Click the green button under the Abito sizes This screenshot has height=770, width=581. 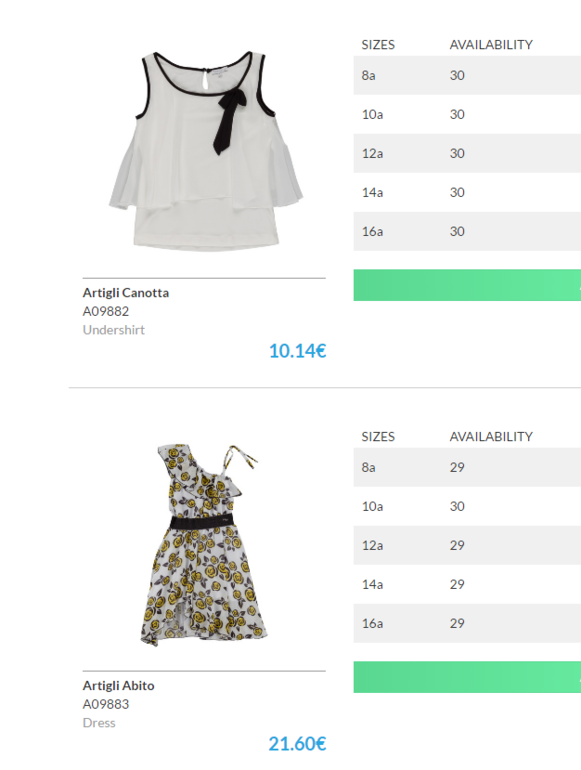pyautogui.click(x=467, y=677)
